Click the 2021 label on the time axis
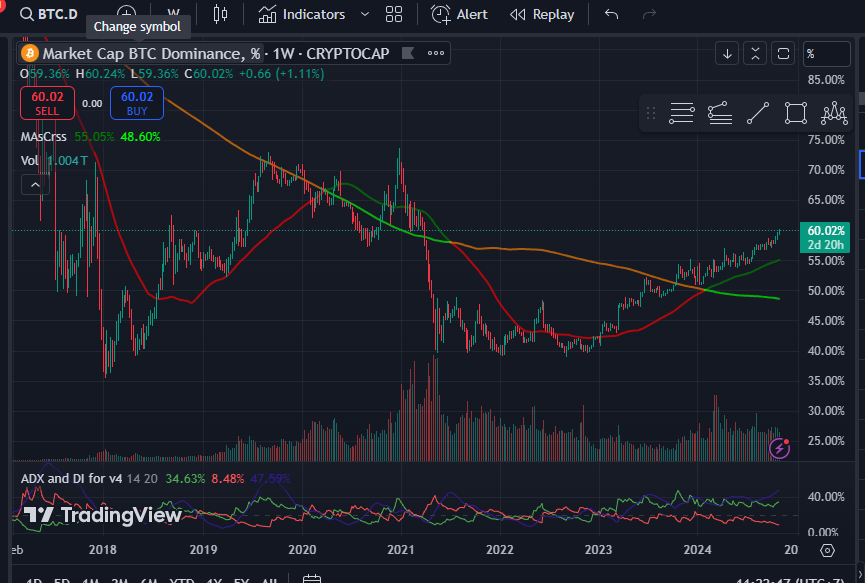This screenshot has height=583, width=865. (x=401, y=549)
